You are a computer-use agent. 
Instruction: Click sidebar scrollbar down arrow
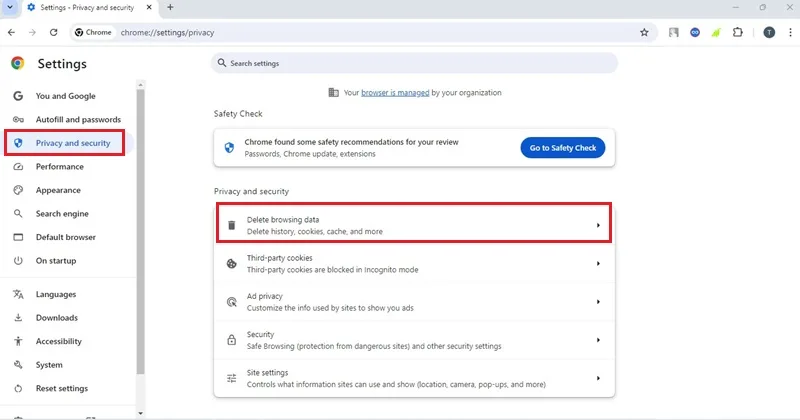point(141,413)
